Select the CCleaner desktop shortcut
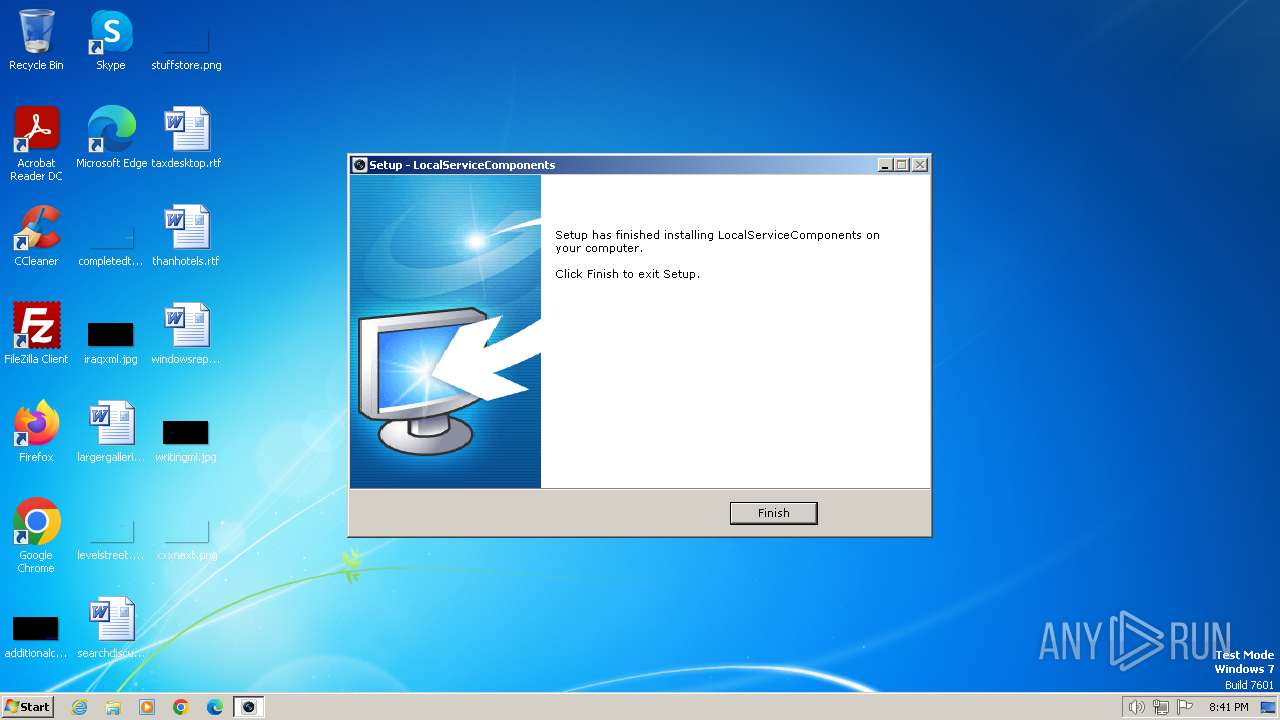Image resolution: width=1280 pixels, height=720 pixels. click(x=36, y=236)
